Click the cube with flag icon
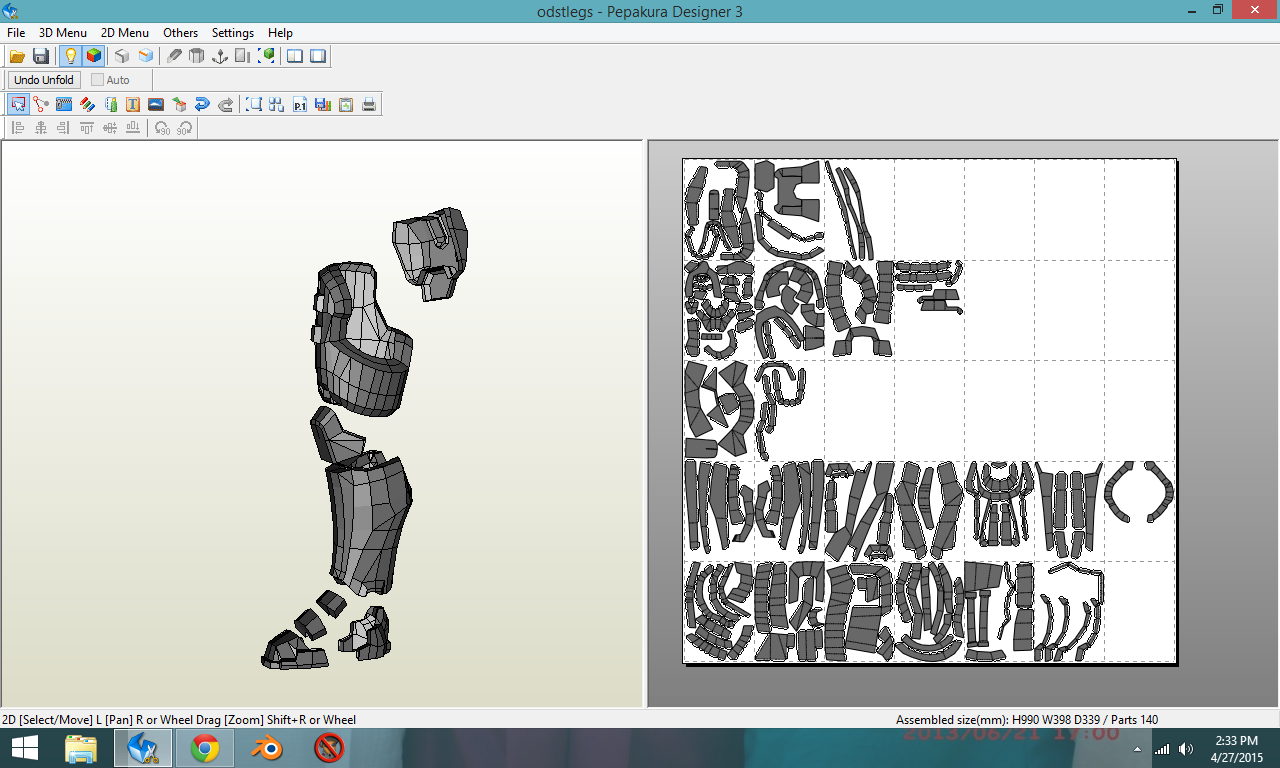 179,104
